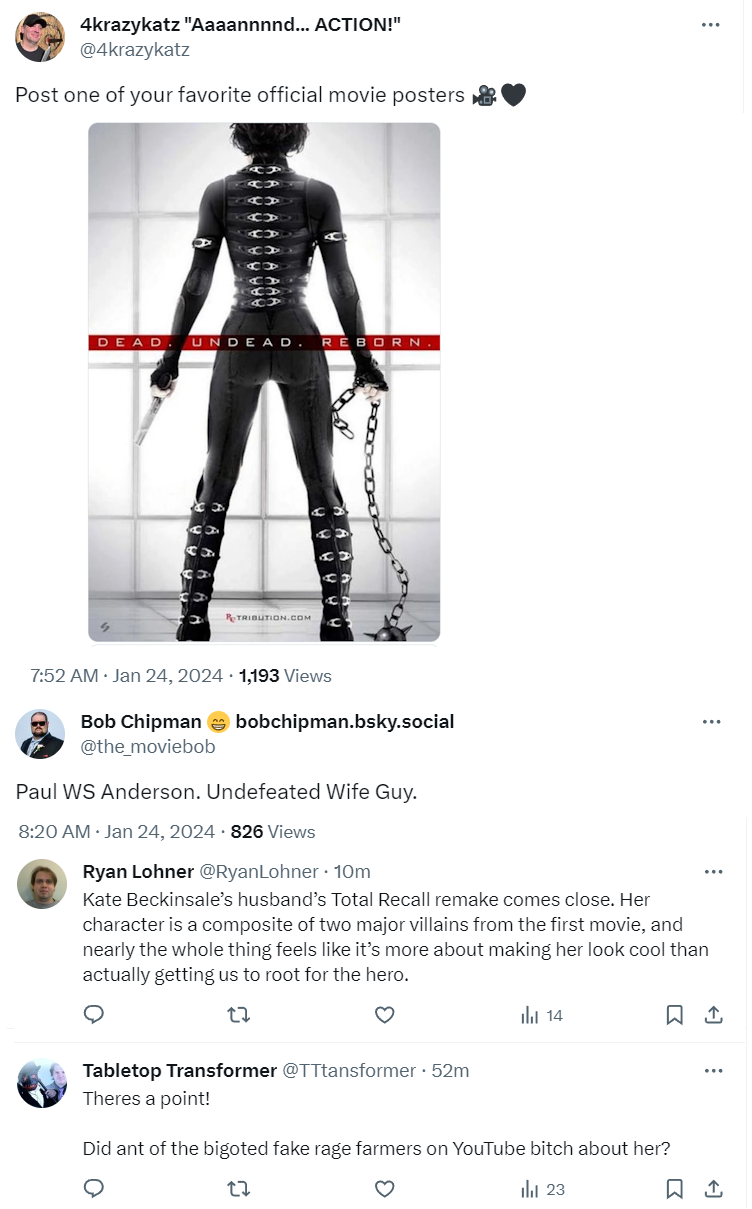
Task: Retweet Tabletop Transformer's reply
Action: (239, 1189)
